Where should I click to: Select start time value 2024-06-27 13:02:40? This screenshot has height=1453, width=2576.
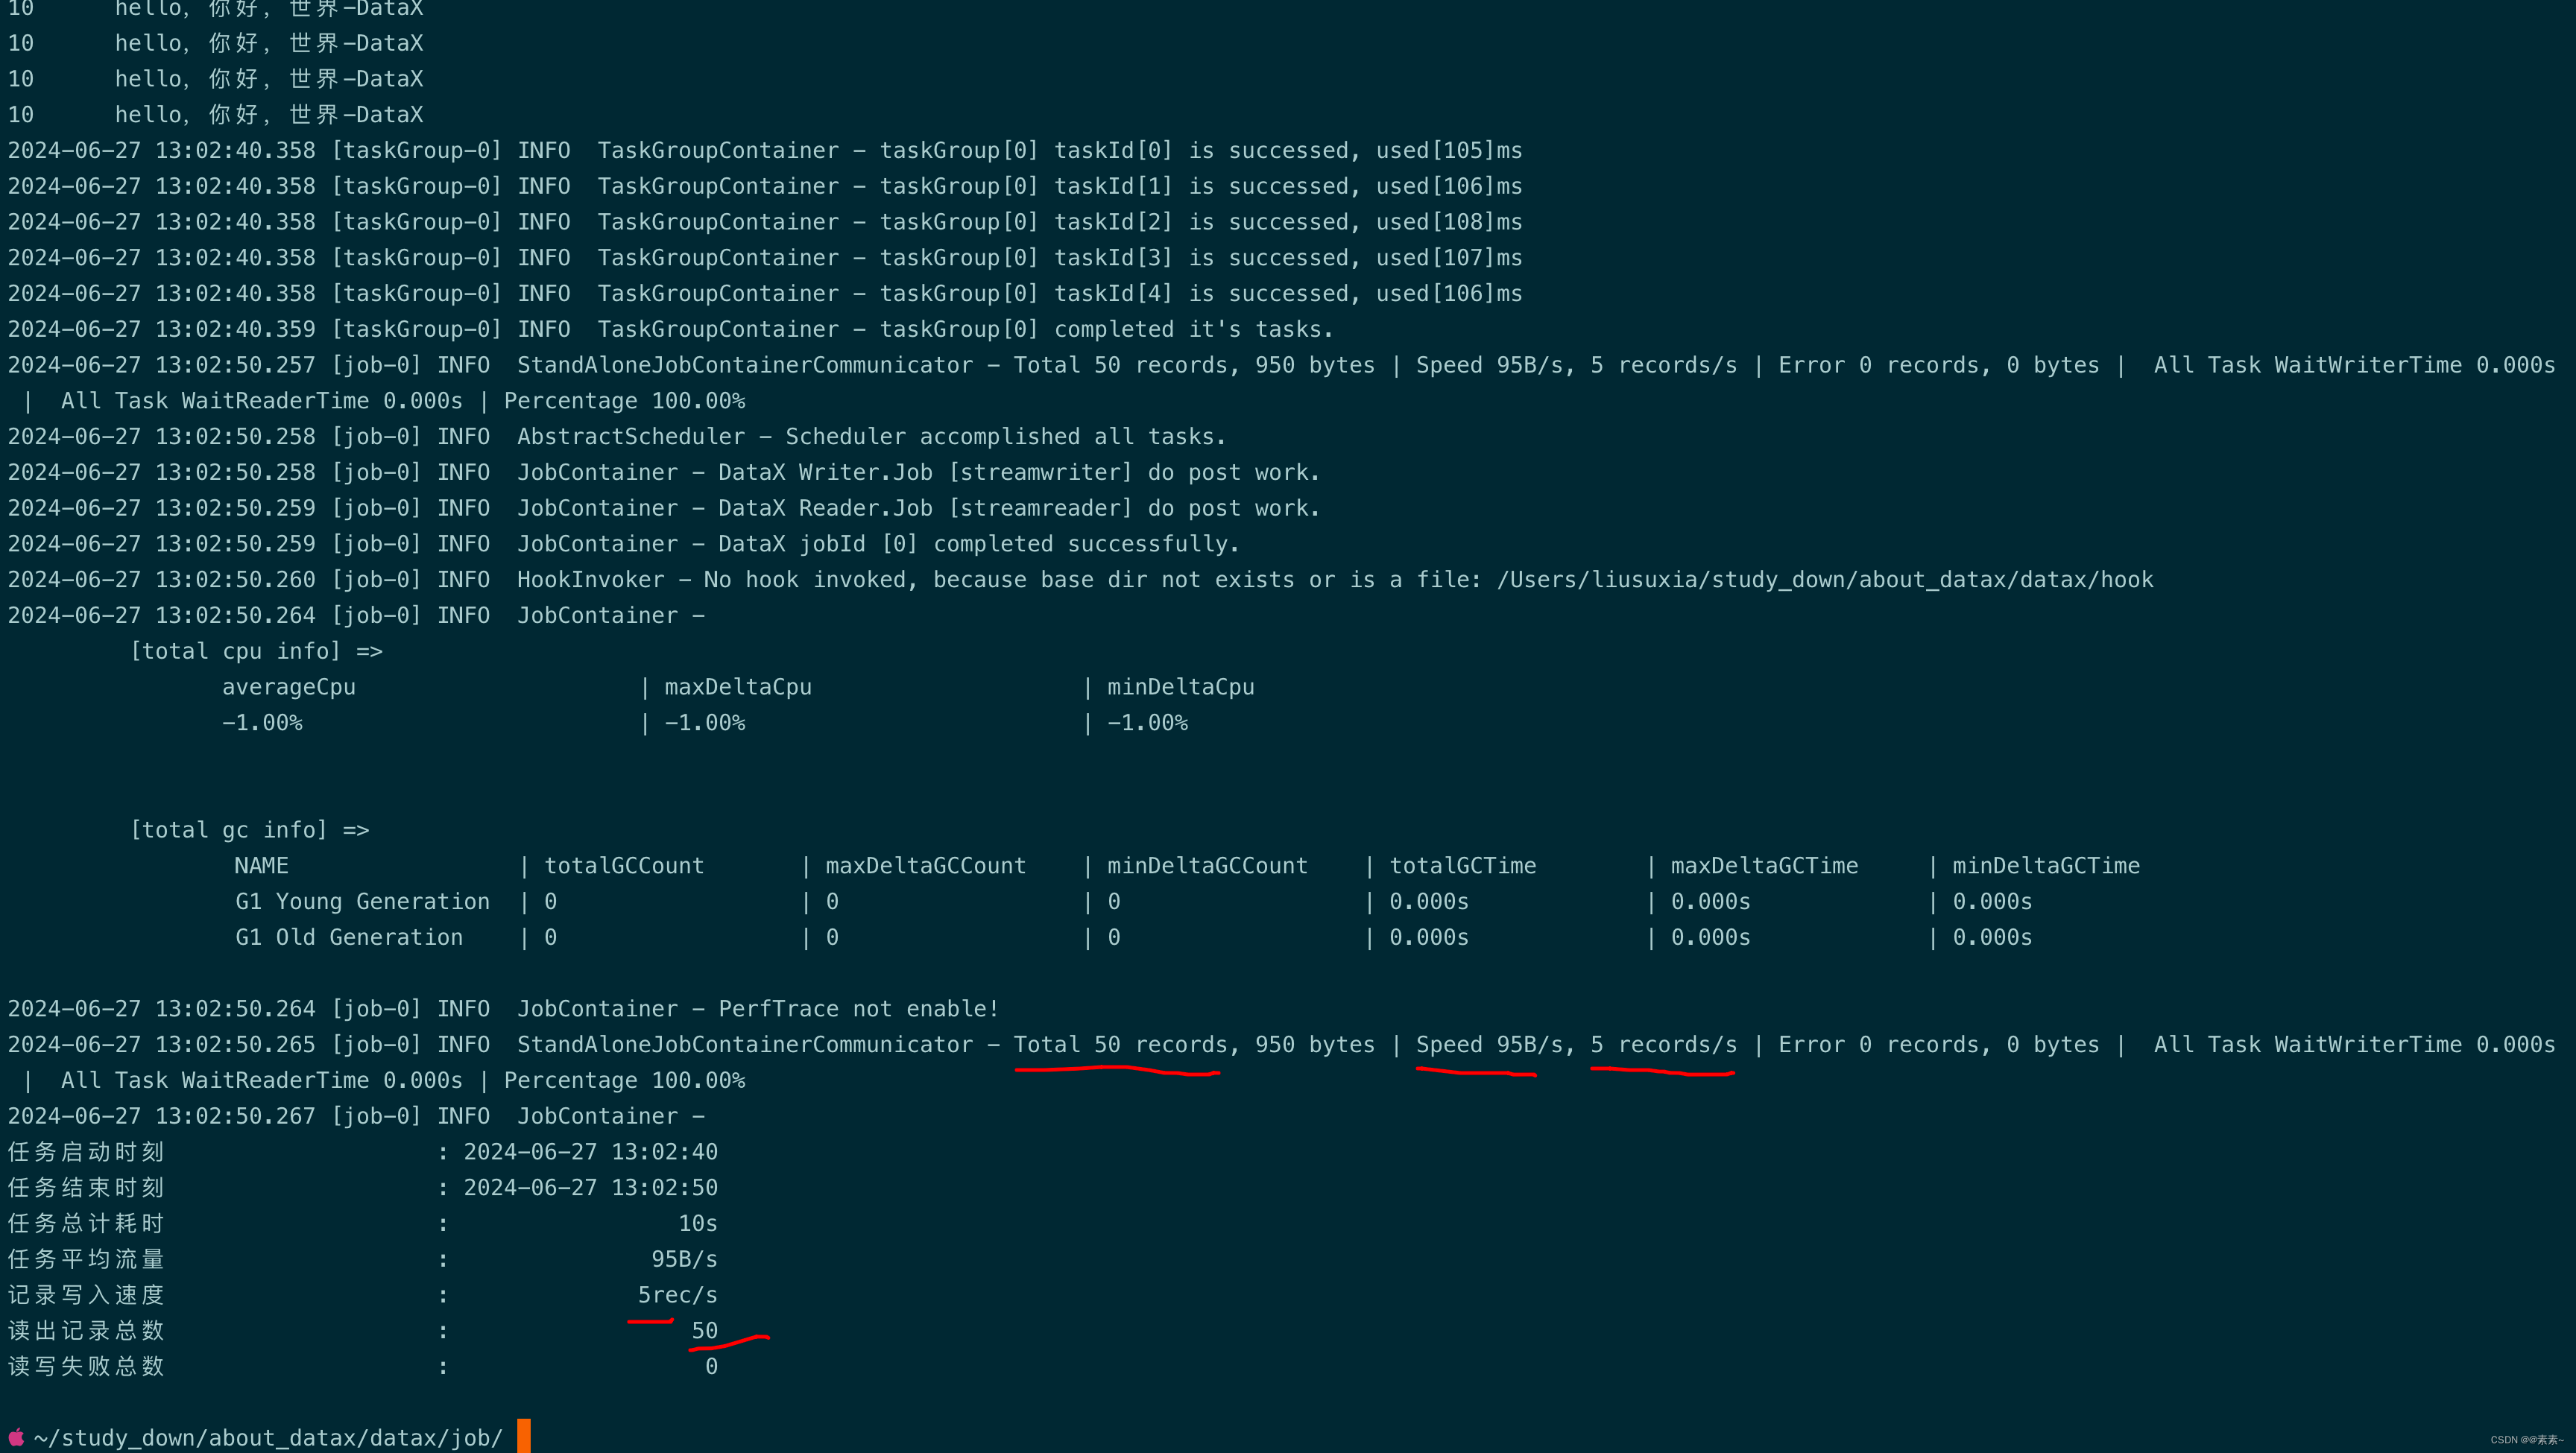(590, 1152)
